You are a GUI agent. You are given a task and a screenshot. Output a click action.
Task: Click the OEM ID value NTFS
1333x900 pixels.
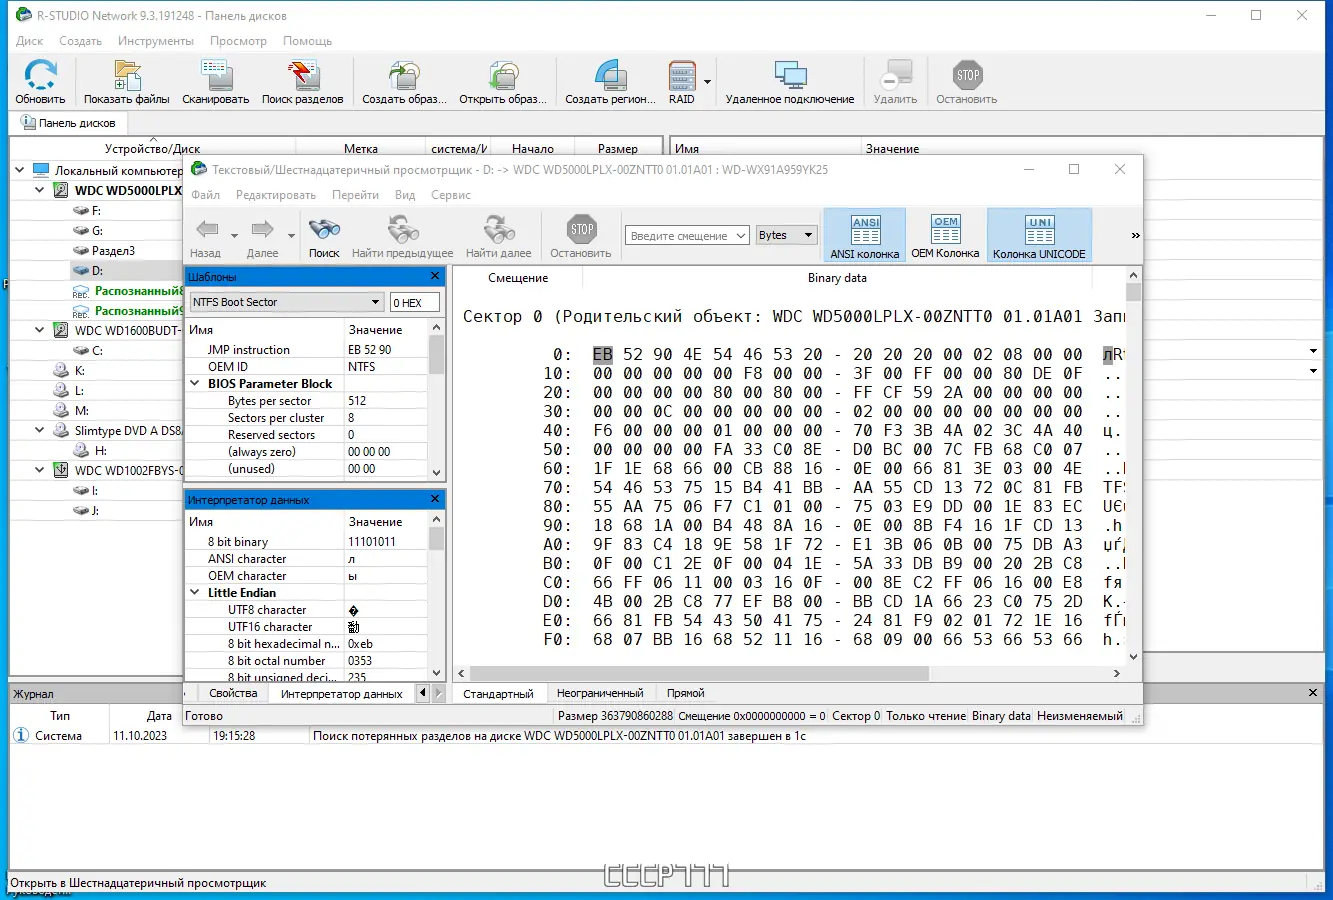(x=362, y=367)
